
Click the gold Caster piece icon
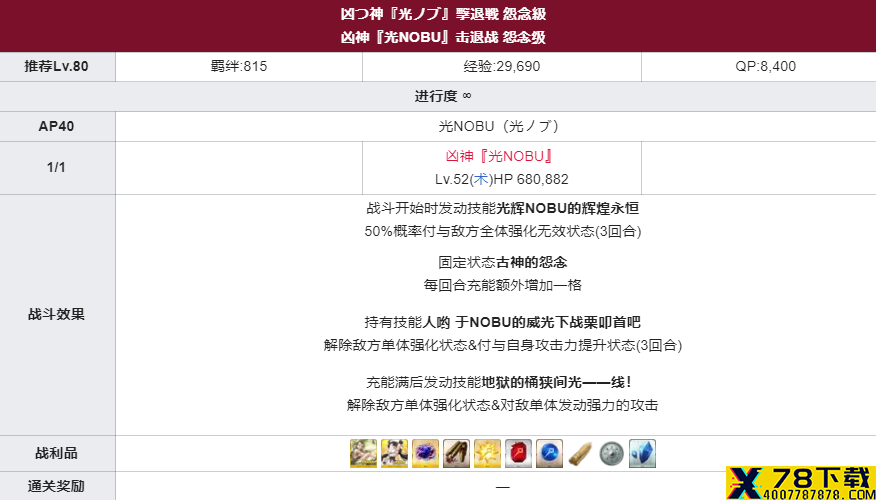click(x=487, y=453)
